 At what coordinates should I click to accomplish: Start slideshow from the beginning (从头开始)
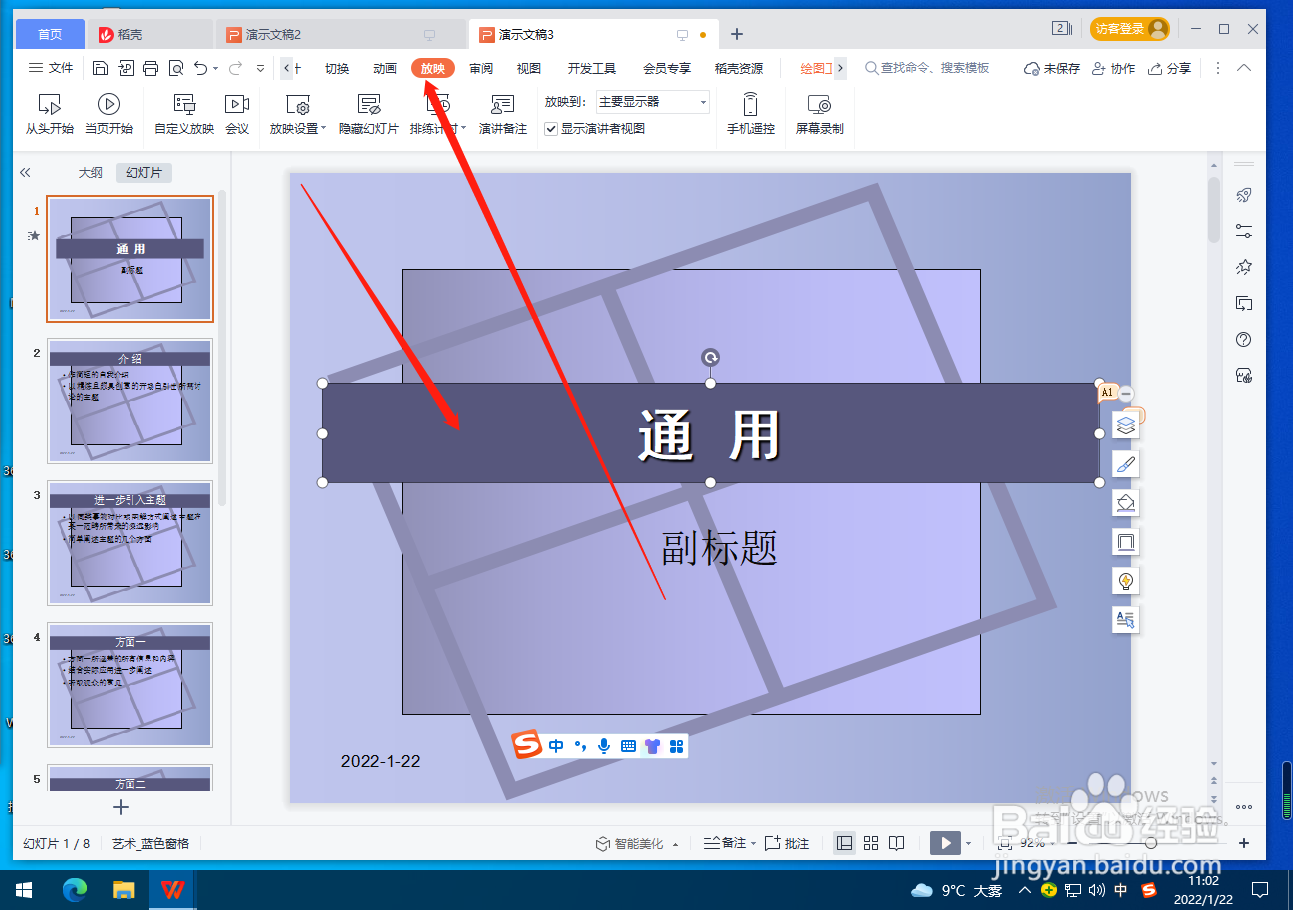point(50,114)
